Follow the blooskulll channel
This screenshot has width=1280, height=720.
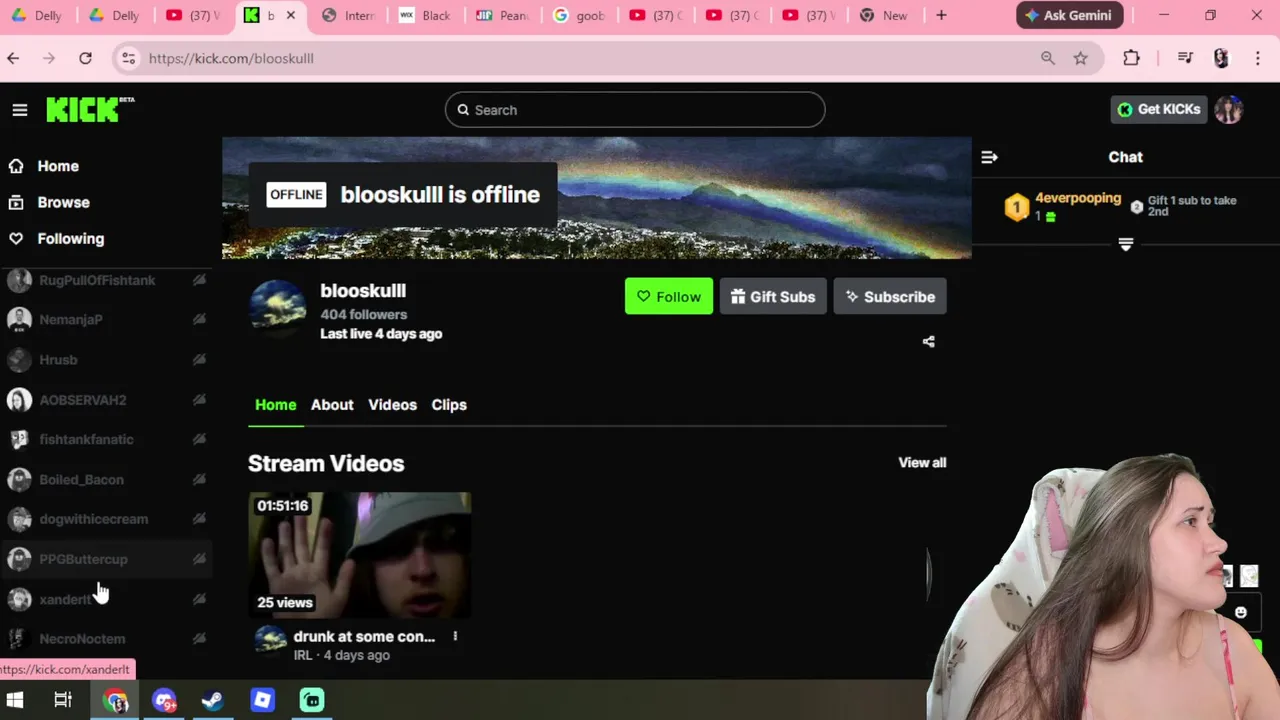pyautogui.click(x=669, y=296)
